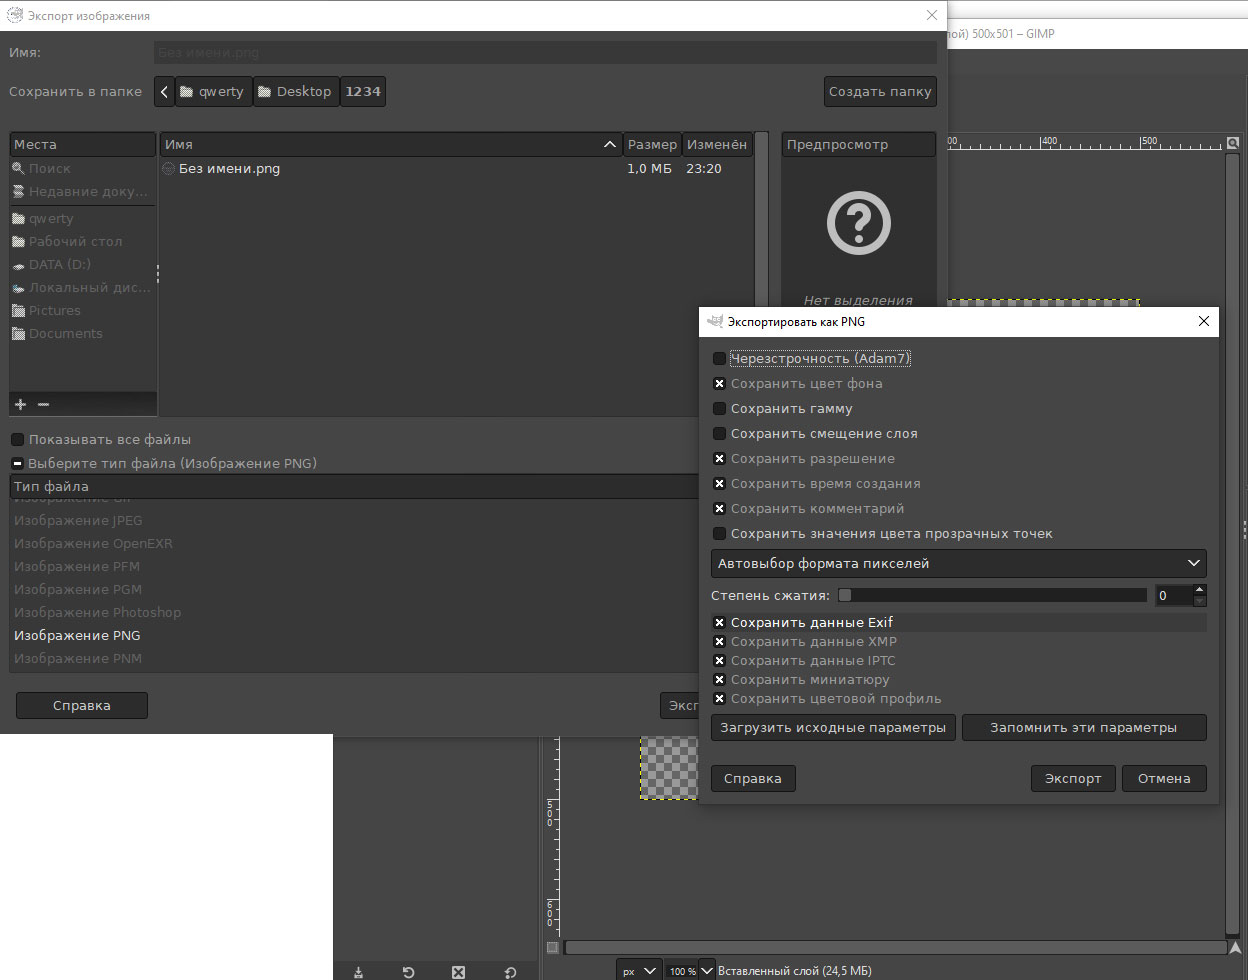Sort files by the Изменён column header
The image size is (1248, 980).
(717, 145)
